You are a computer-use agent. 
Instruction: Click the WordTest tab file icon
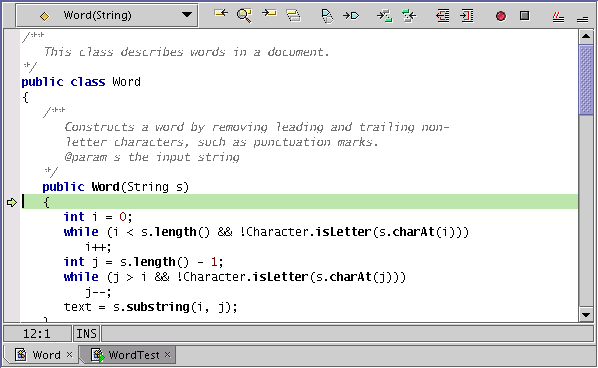point(98,355)
